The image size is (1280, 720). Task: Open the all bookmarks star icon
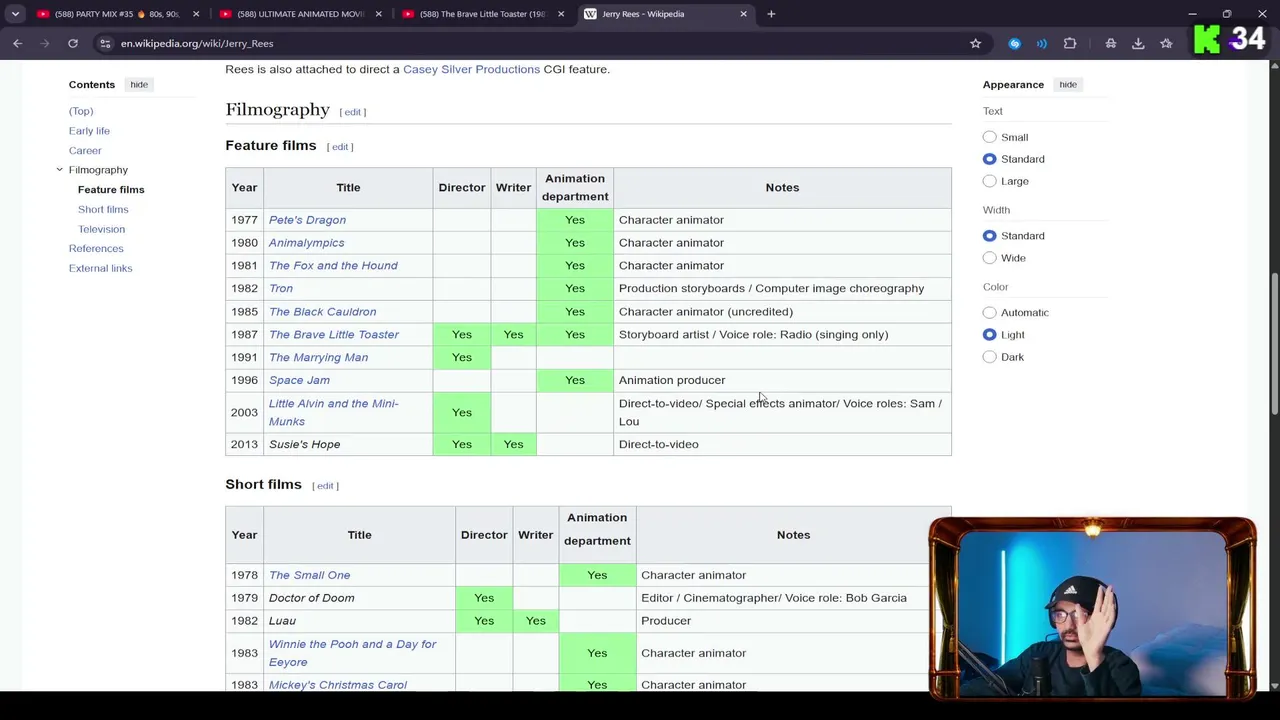click(1166, 43)
